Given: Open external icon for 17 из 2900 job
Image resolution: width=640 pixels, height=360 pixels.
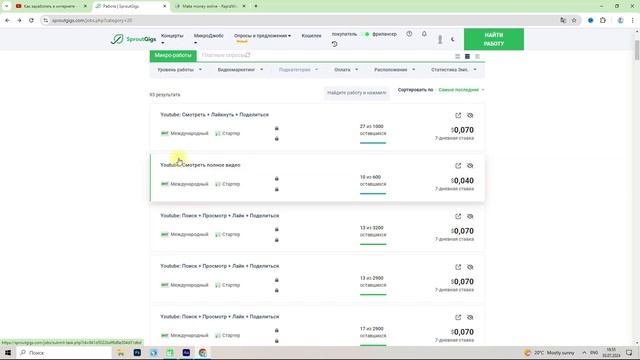Looking at the screenshot, I should 458,317.
